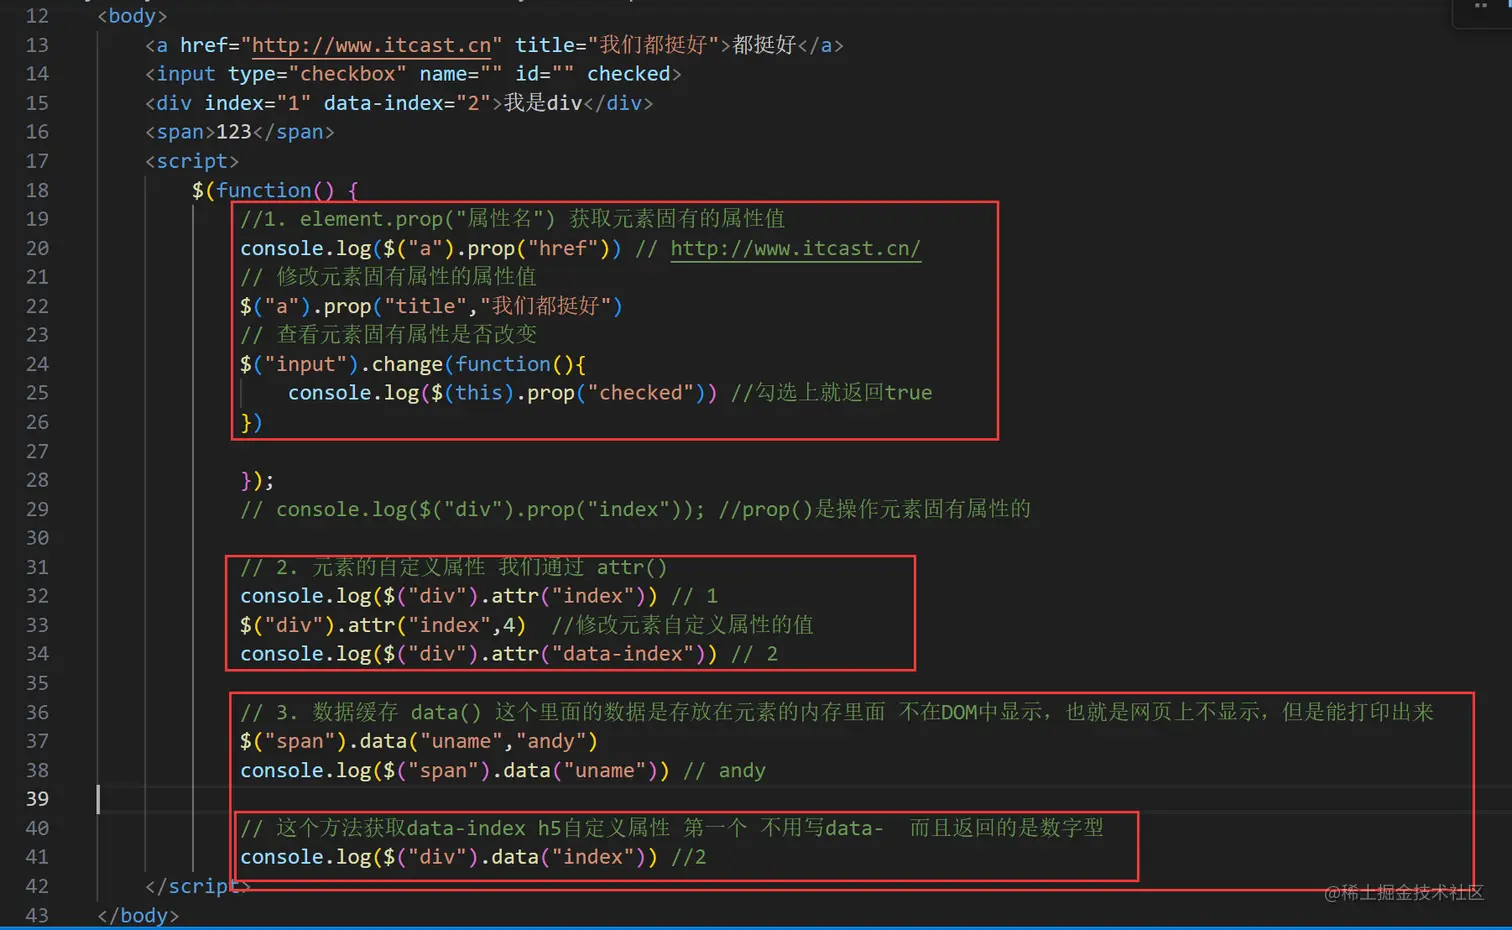Click the attr("data-index") console.log on line 34
Screen dimensions: 1512x930
point(479,654)
